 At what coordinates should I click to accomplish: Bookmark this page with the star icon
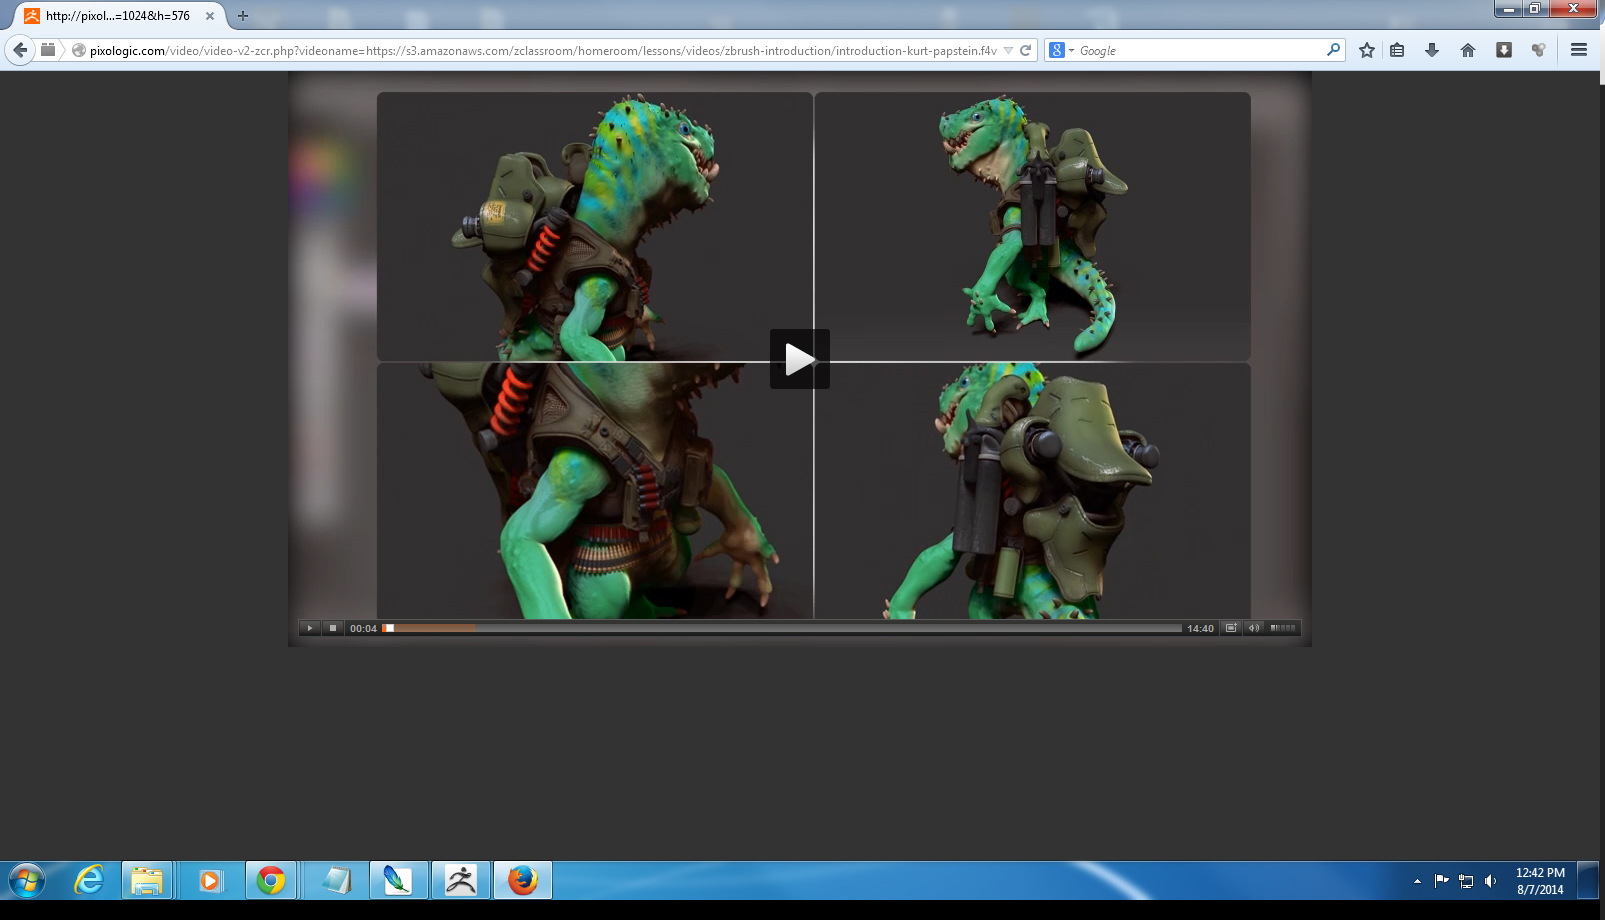click(x=1366, y=50)
